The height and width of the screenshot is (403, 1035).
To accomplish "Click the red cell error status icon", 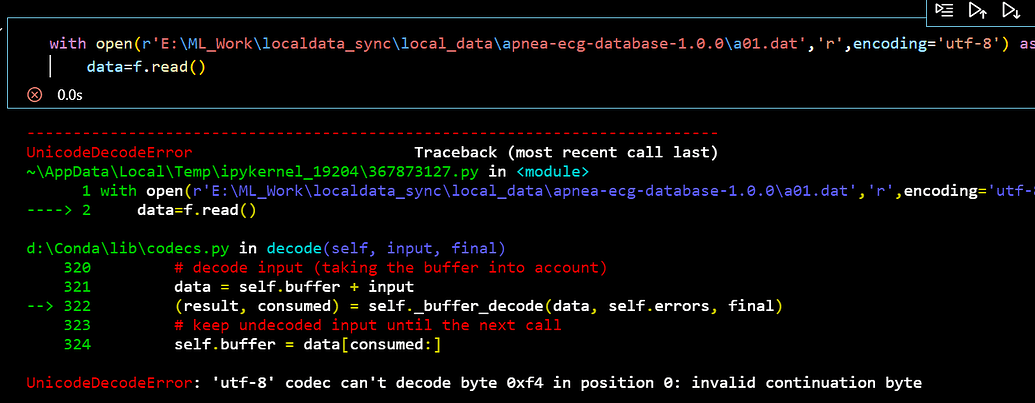I will (34, 94).
